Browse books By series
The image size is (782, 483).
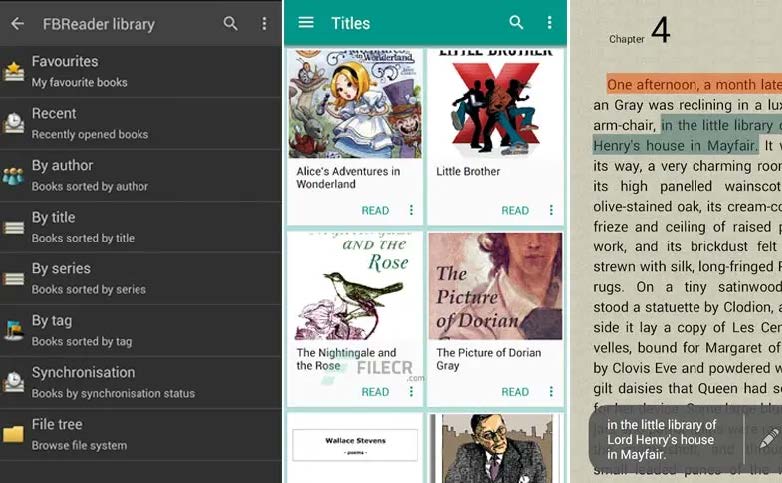click(141, 278)
